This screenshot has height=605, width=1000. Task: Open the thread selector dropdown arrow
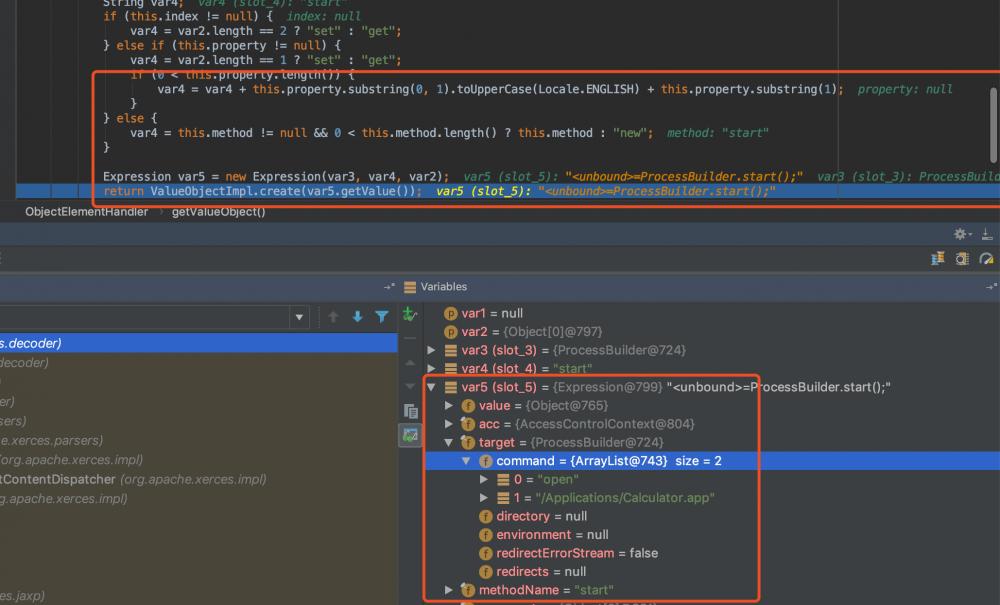coord(299,317)
